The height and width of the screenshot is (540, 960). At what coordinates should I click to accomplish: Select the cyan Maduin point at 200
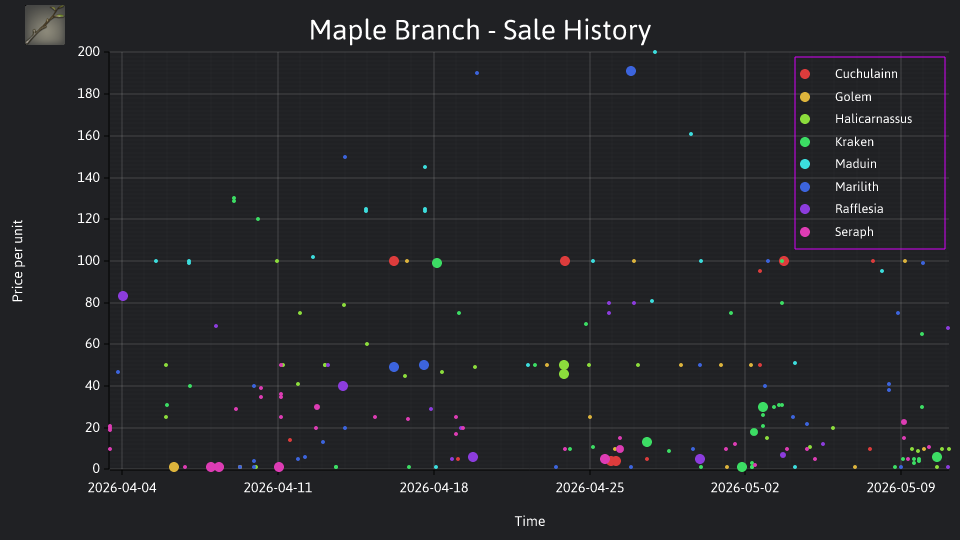click(x=655, y=52)
